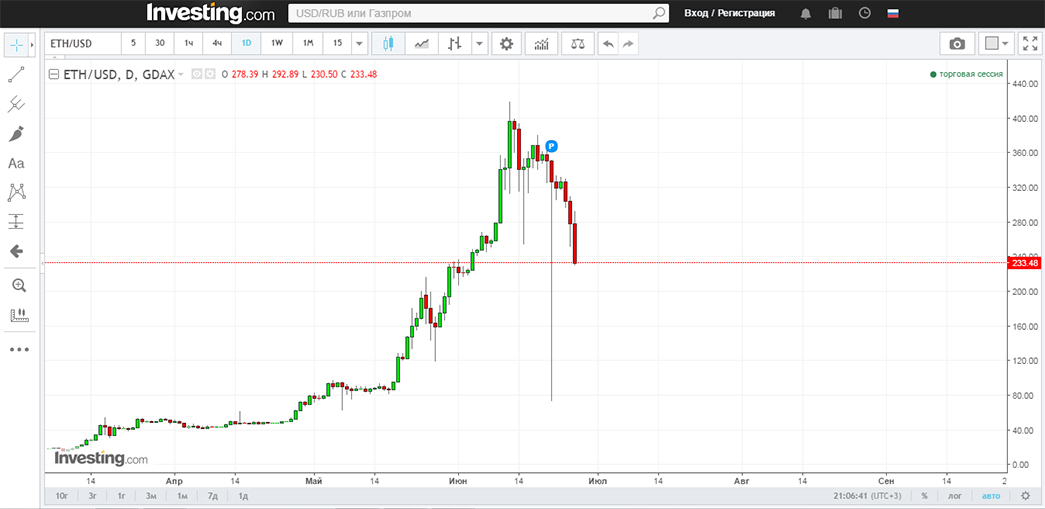Screen dimensions: 1045x509
Task: Open chart settings gear in top toolbar
Action: click(507, 44)
